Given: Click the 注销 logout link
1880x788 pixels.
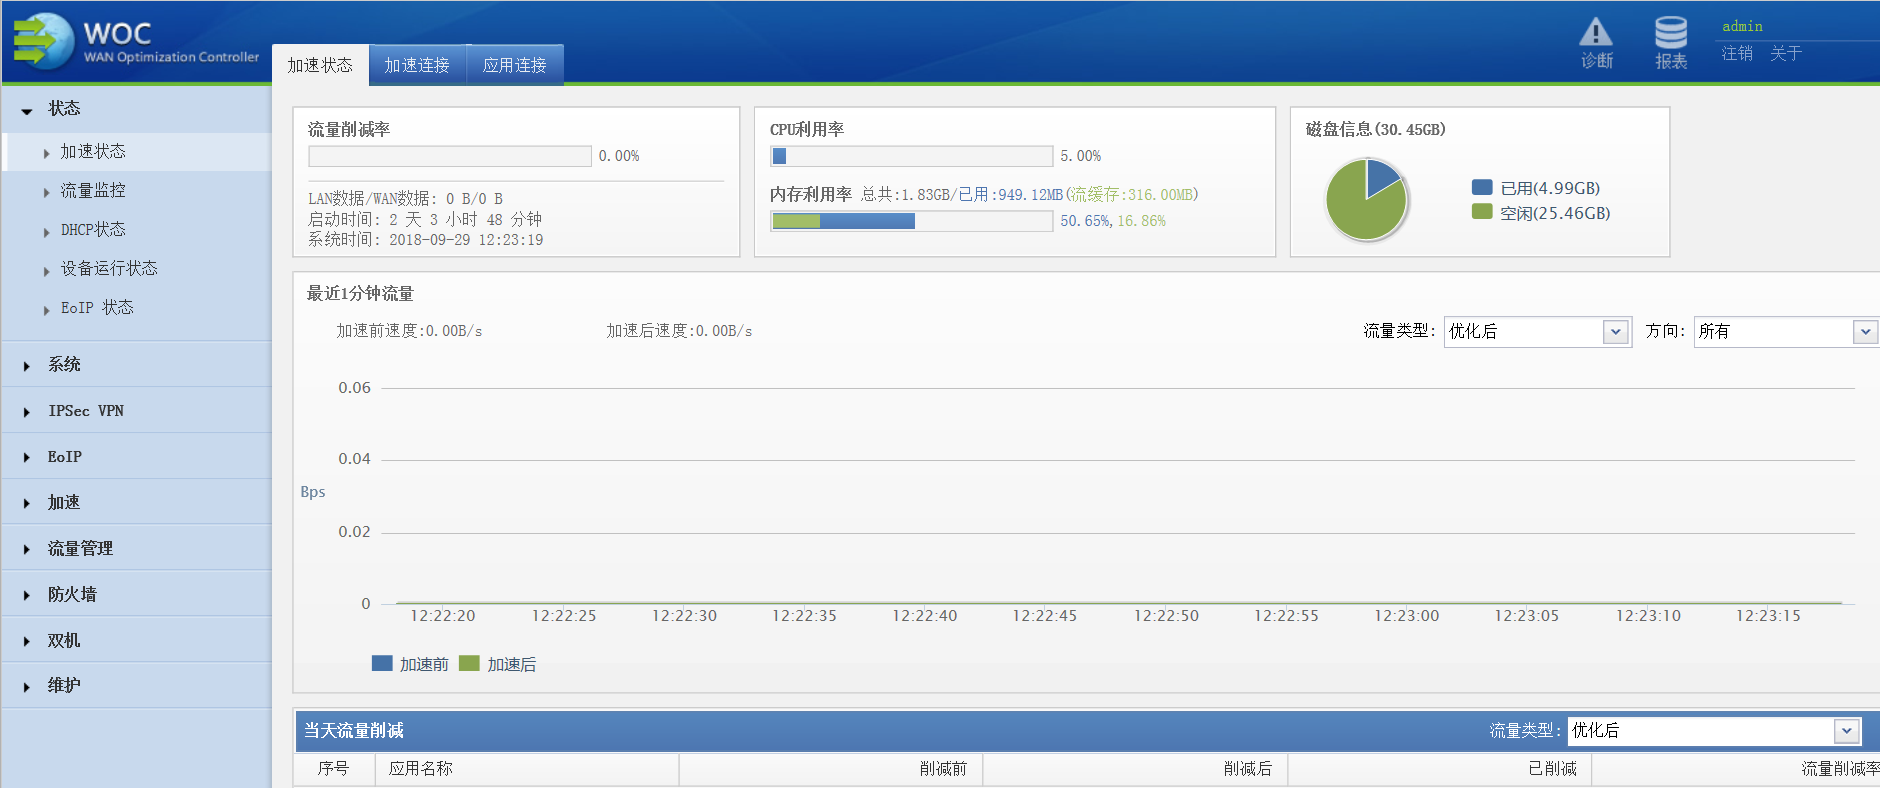Looking at the screenshot, I should (x=1737, y=53).
